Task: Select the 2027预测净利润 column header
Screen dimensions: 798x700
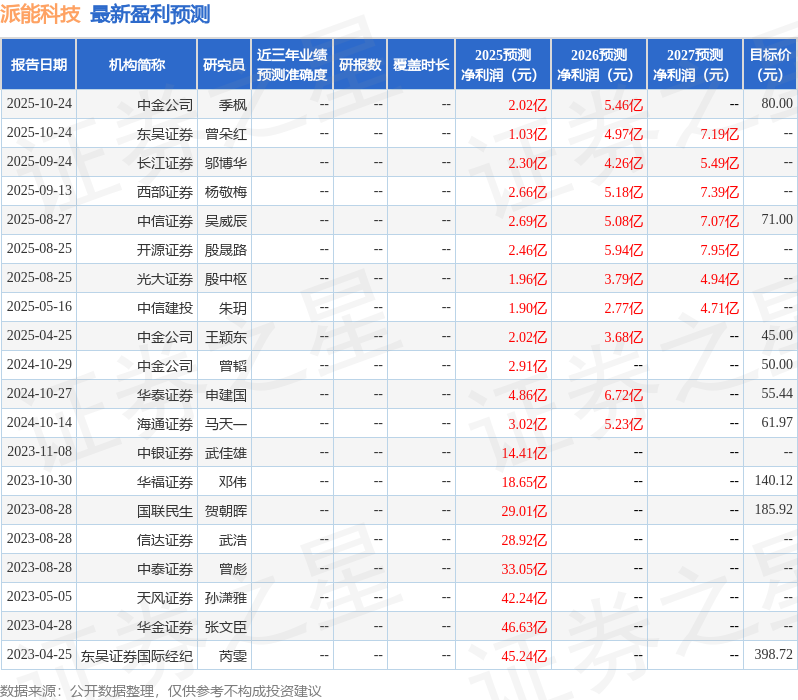Action: click(695, 65)
